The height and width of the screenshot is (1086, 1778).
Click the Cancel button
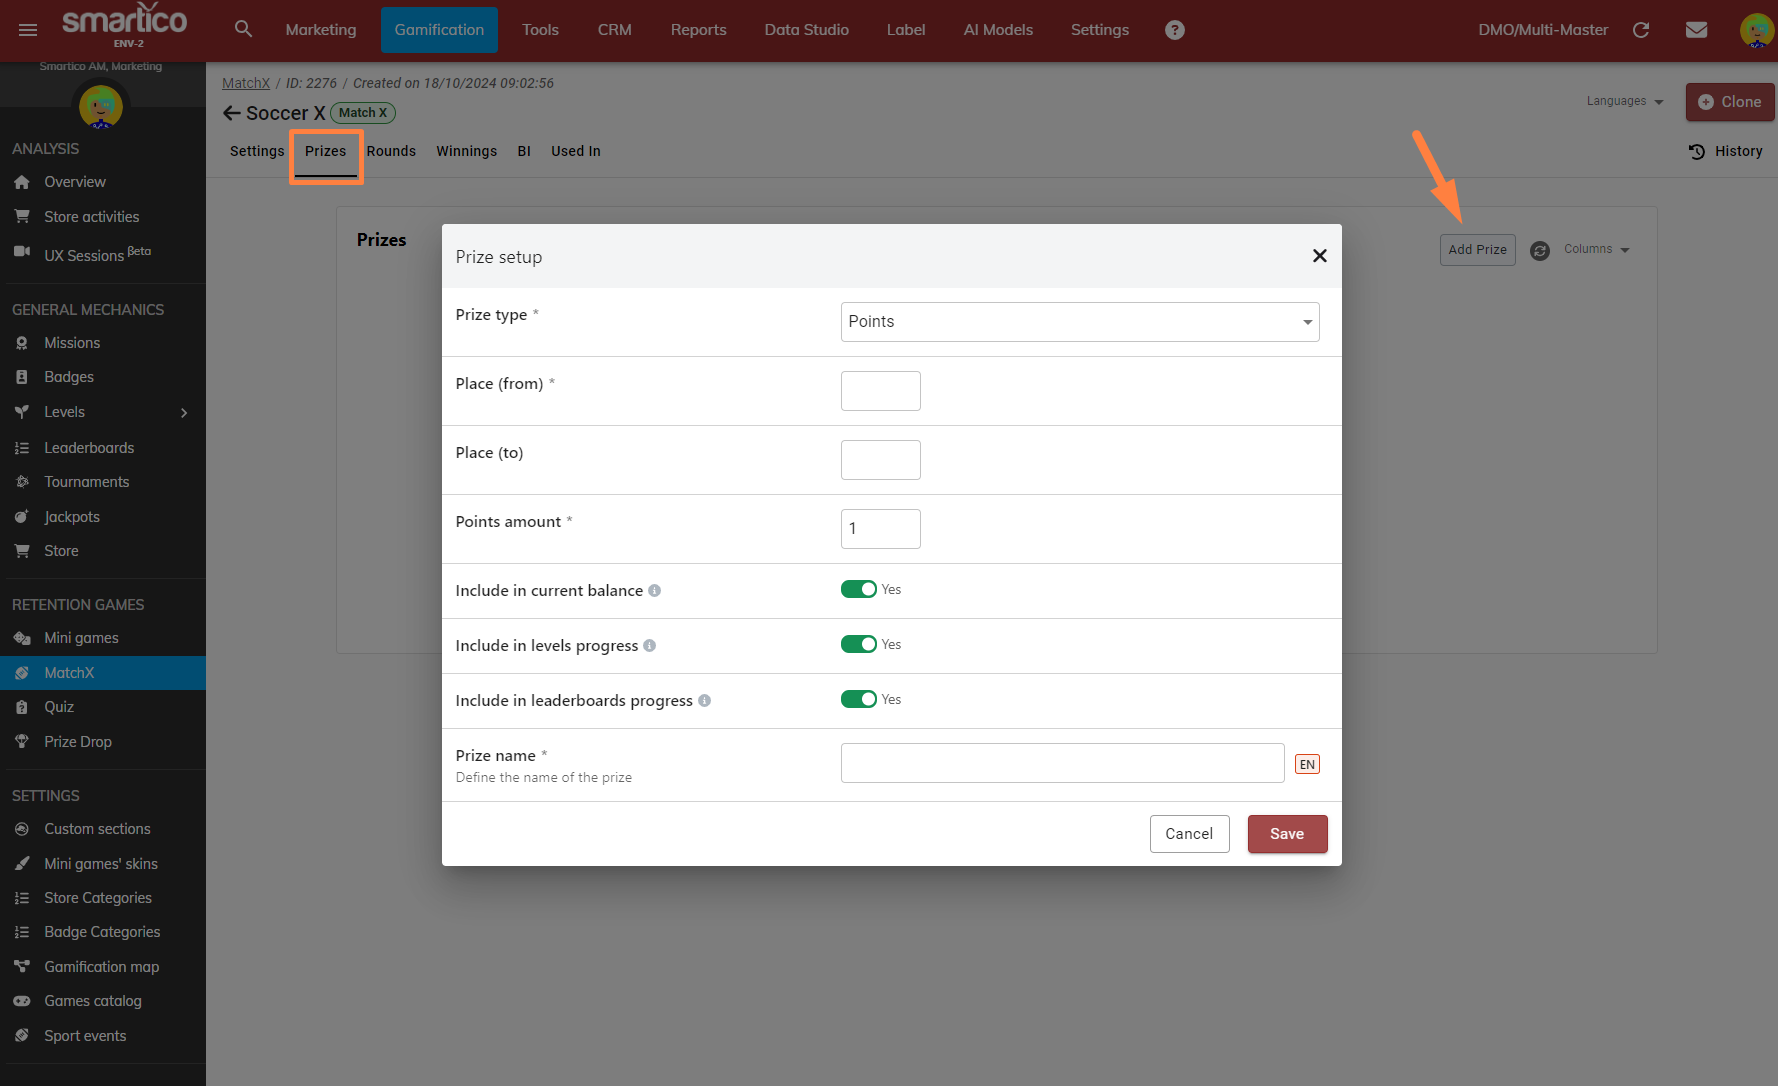pos(1188,834)
